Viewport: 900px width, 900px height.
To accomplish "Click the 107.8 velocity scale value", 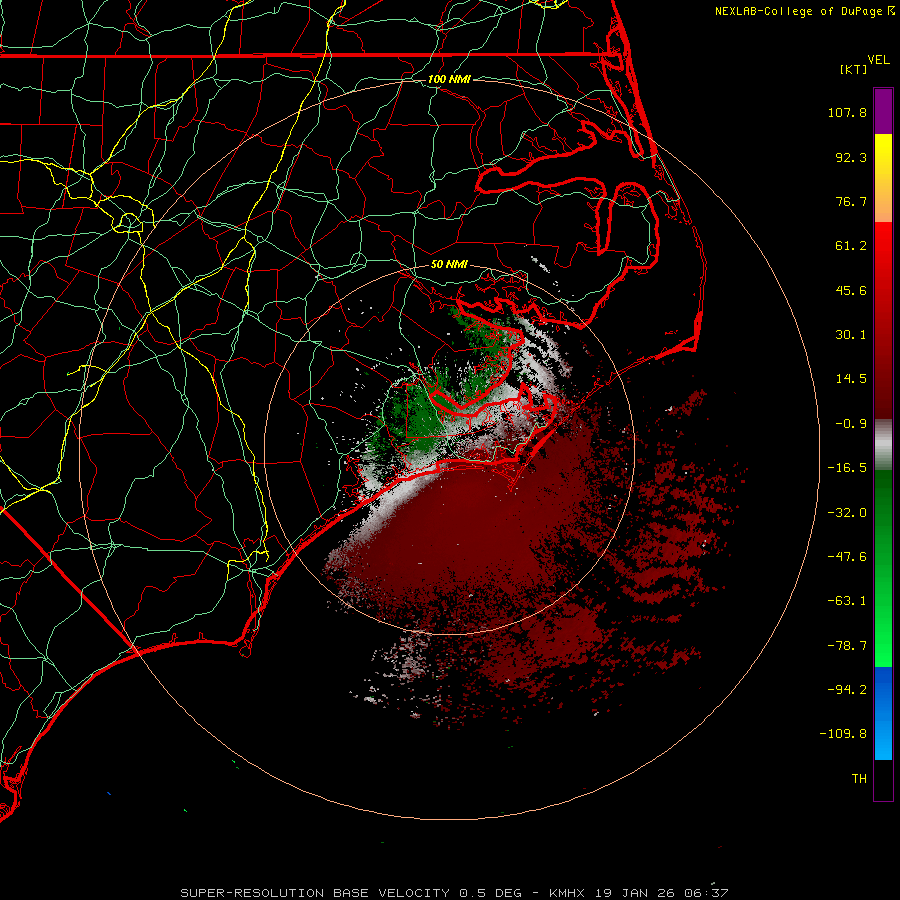I will tap(847, 112).
